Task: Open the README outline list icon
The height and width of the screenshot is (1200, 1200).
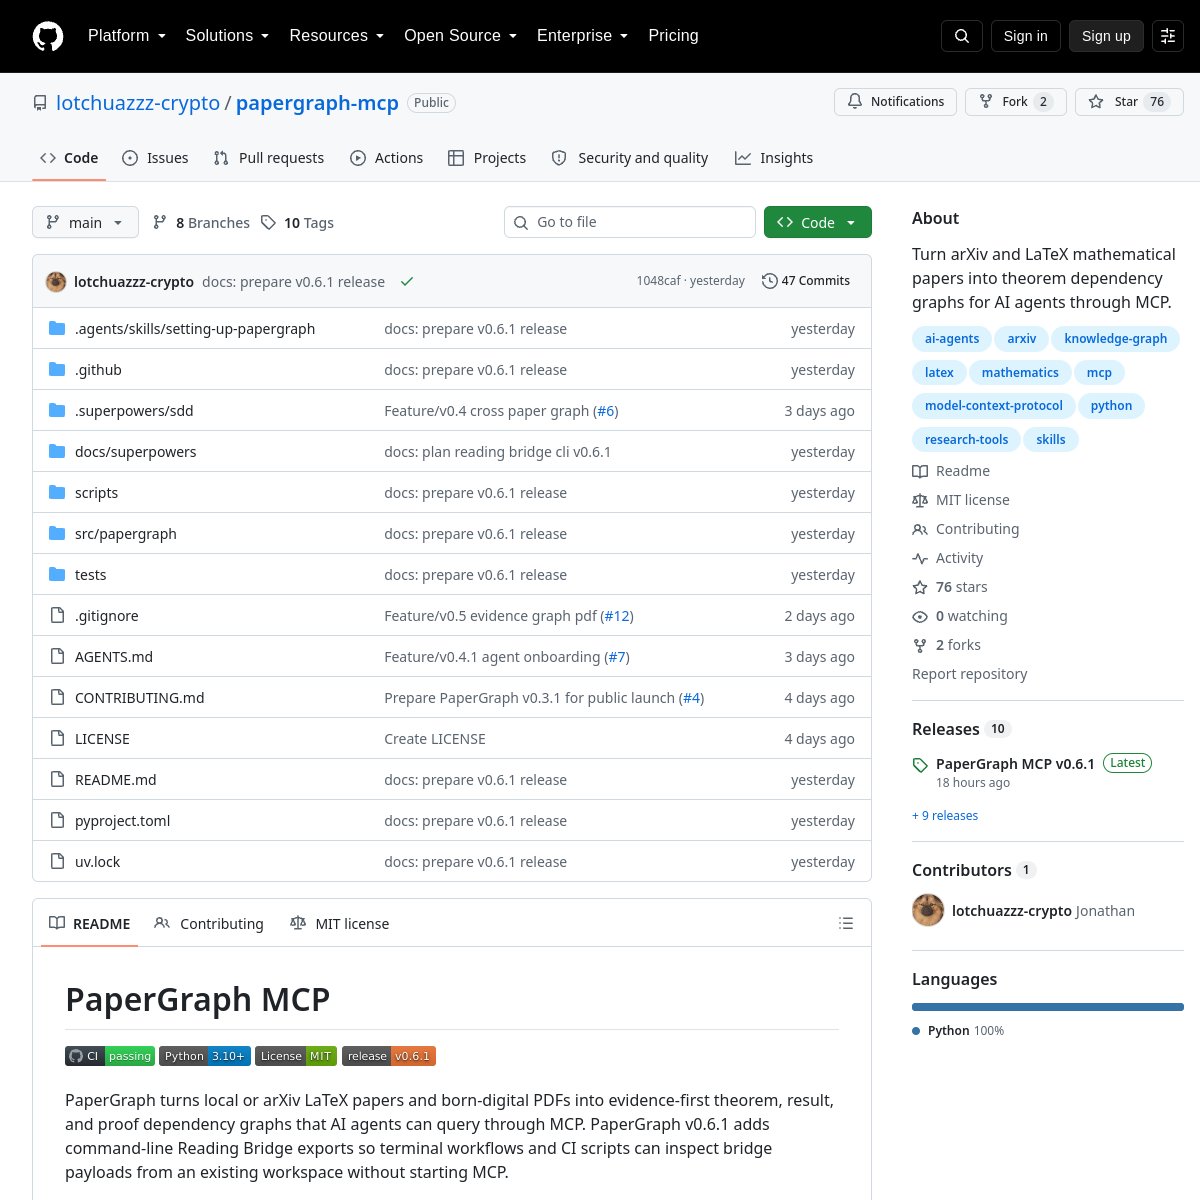Action: (846, 923)
